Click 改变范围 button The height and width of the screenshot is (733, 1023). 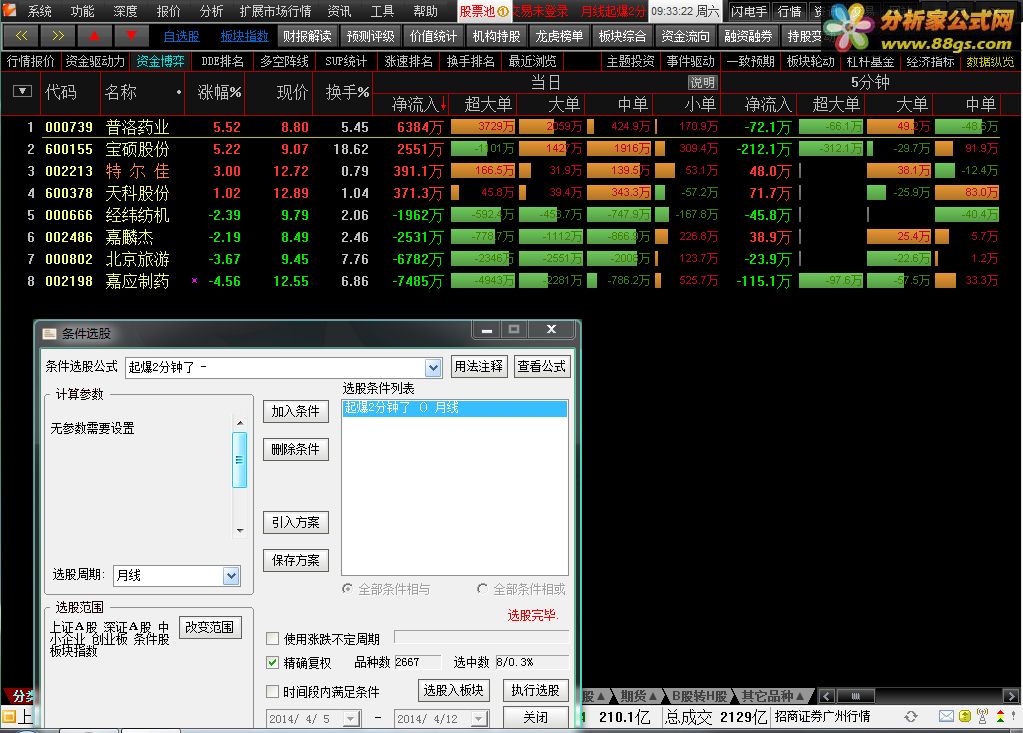pyautogui.click(x=210, y=627)
